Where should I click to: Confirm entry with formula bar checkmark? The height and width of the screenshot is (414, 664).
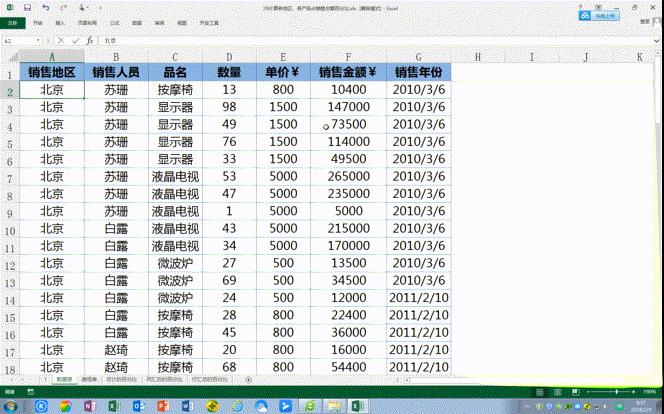coord(75,41)
